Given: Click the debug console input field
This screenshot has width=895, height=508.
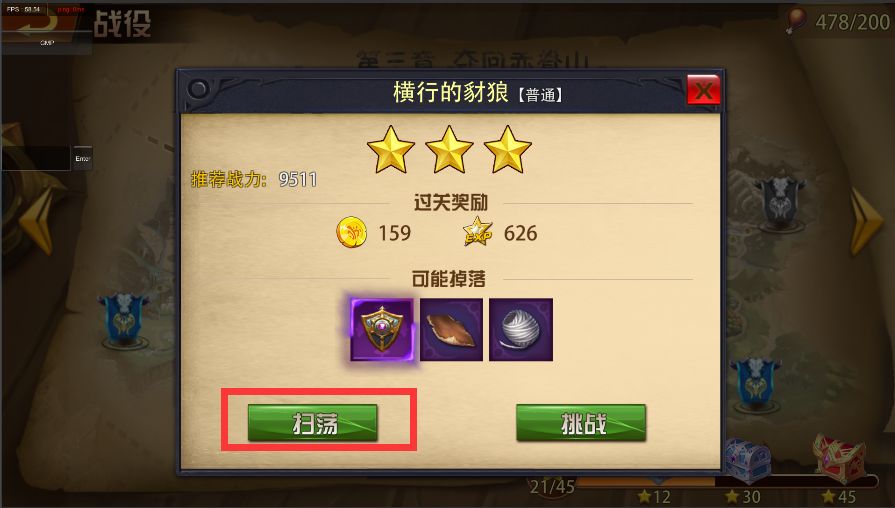Looking at the screenshot, I should coord(35,158).
